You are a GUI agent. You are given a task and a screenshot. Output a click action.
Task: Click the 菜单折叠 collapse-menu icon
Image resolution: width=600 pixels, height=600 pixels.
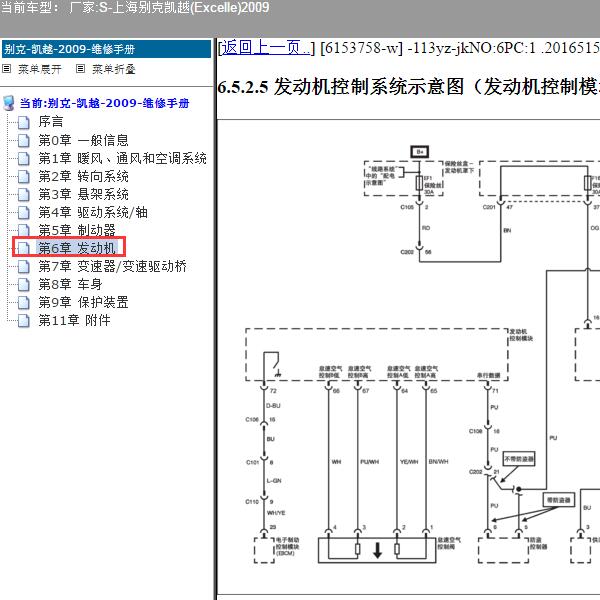click(x=80, y=69)
